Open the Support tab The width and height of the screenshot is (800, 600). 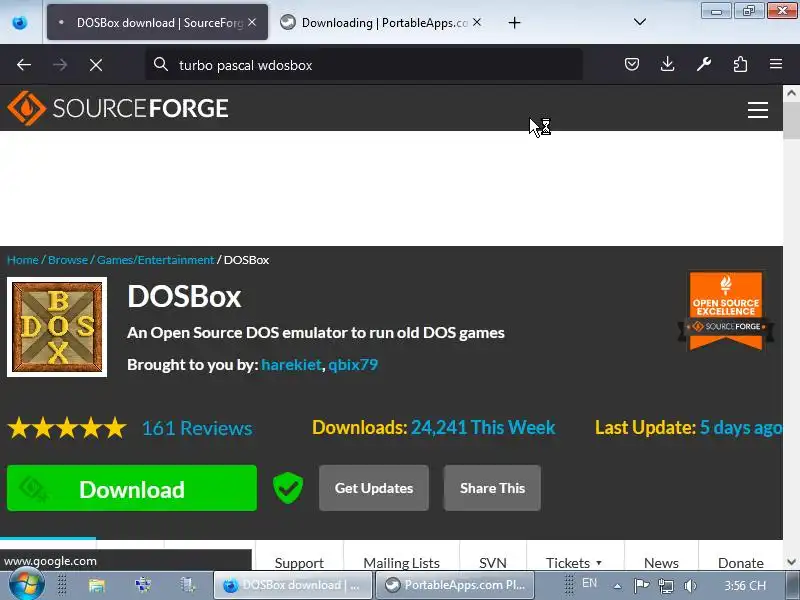(x=299, y=562)
